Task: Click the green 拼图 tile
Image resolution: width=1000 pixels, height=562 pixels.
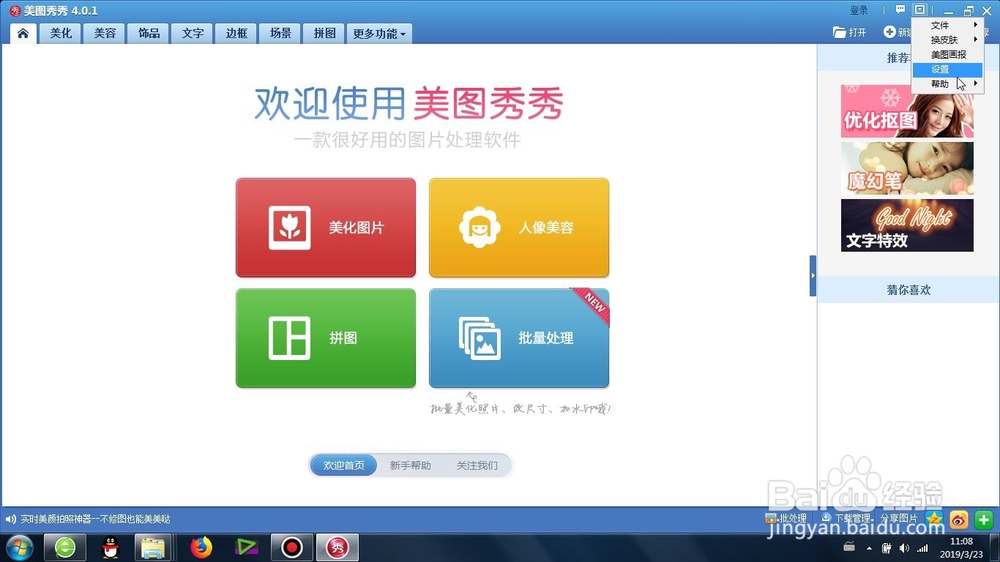Action: coord(325,338)
